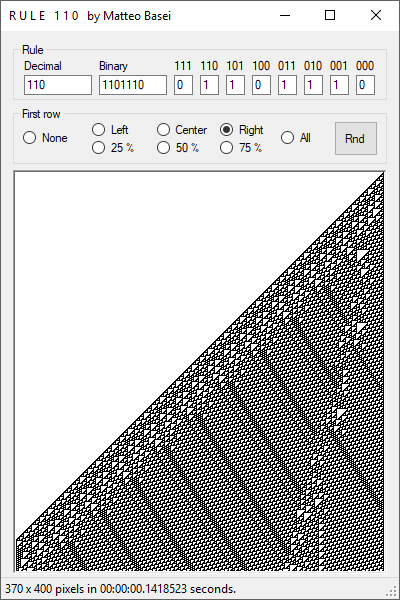Click the cellular automaton pattern canvas

199,372
